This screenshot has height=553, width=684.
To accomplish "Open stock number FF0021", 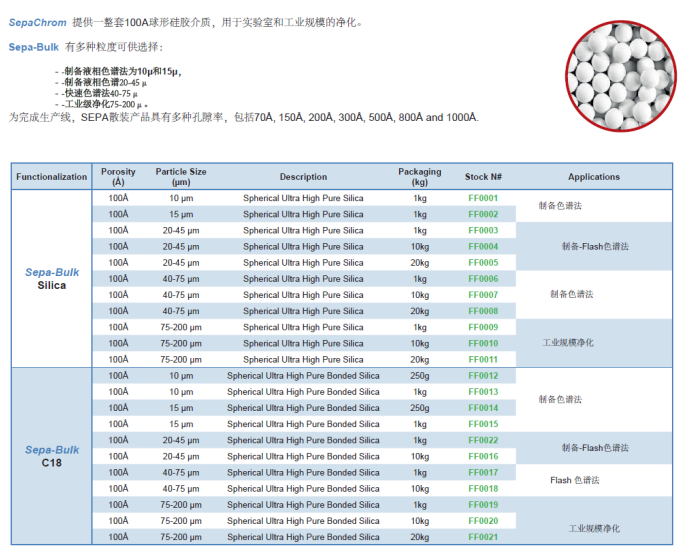I will (x=483, y=537).
